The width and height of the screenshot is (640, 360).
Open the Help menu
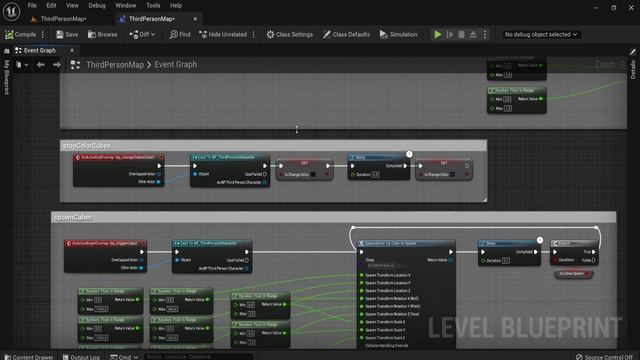pyautogui.click(x=176, y=5)
